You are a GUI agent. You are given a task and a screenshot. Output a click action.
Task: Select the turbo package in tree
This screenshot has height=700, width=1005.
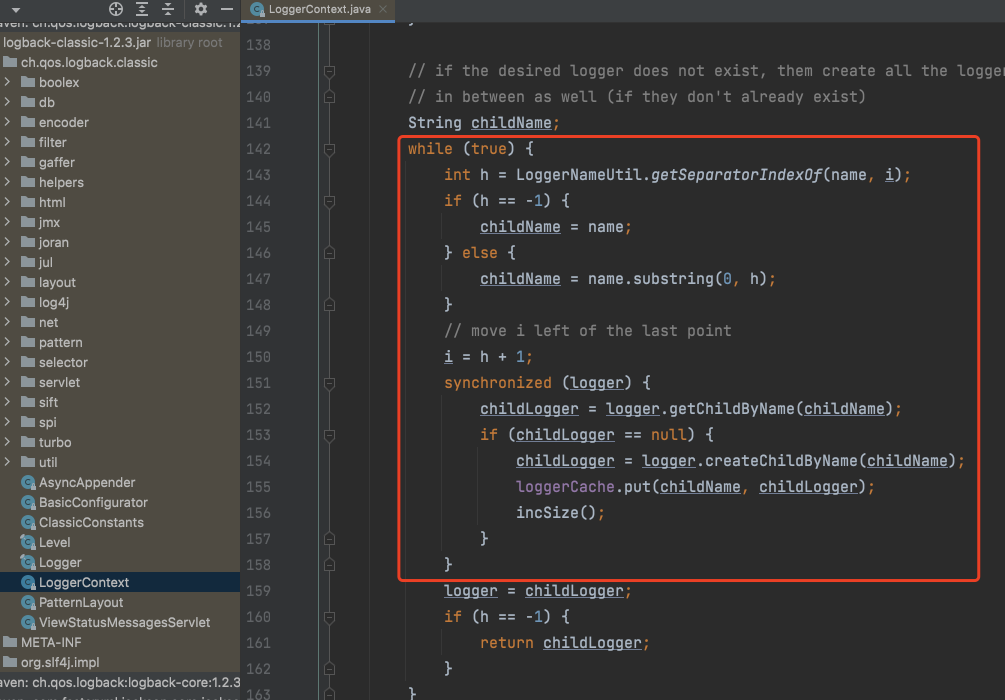[x=54, y=442]
